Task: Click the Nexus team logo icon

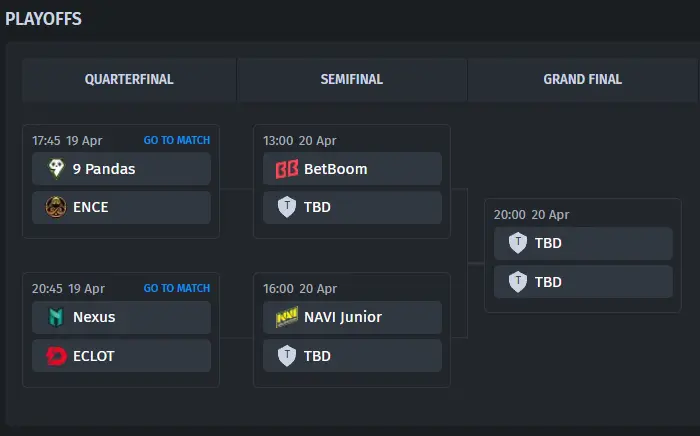Action: click(x=56, y=317)
